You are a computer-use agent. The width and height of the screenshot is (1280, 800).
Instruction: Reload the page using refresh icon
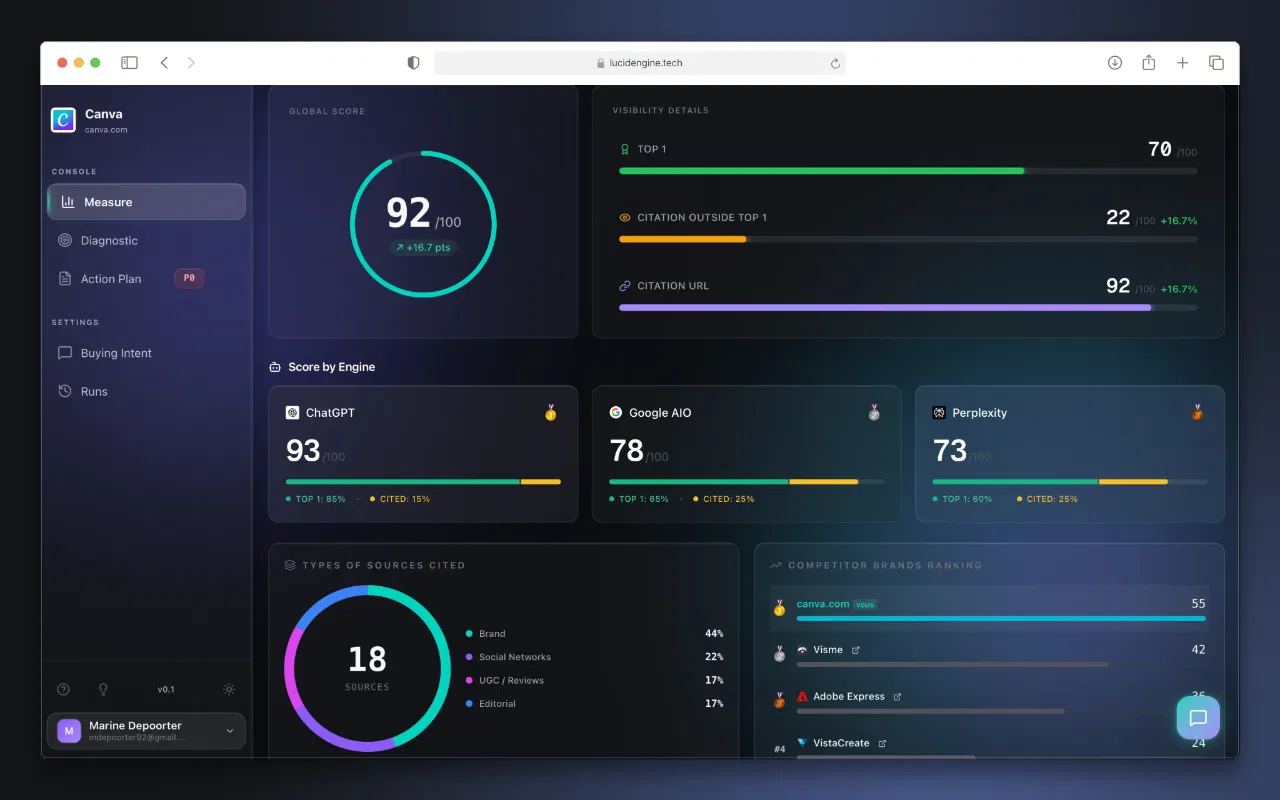(x=835, y=63)
